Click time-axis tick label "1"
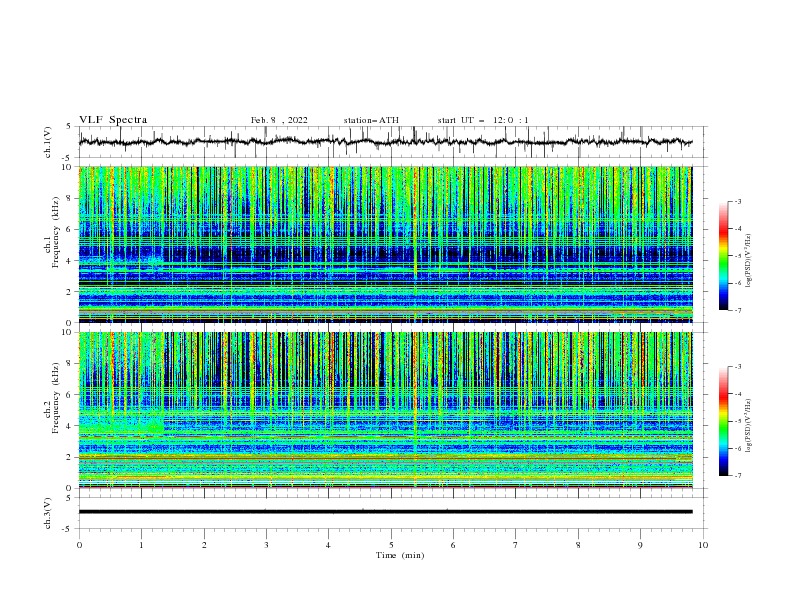 (141, 545)
